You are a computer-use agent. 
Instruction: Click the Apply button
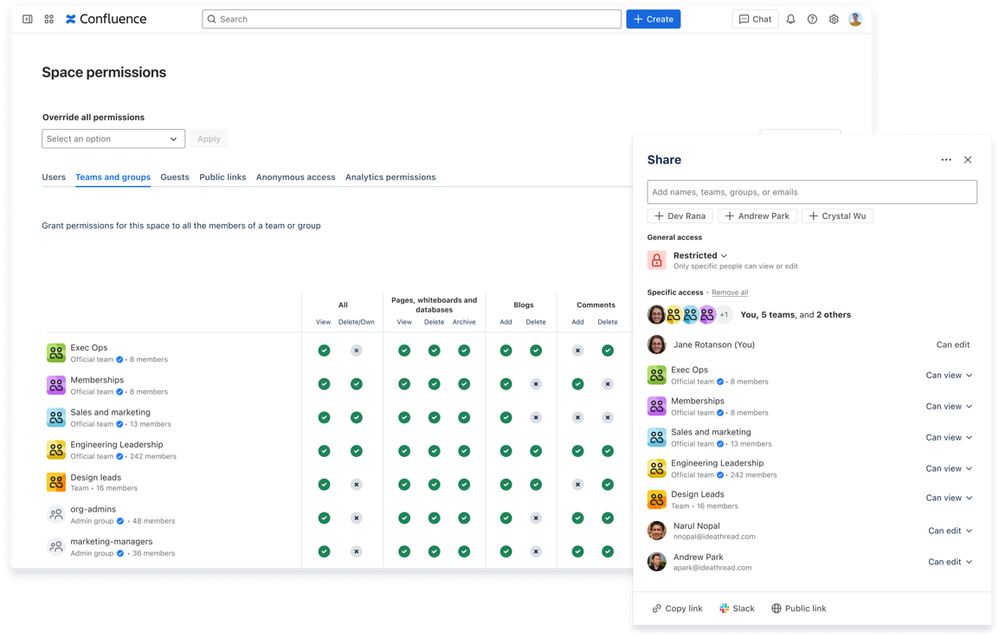click(209, 139)
